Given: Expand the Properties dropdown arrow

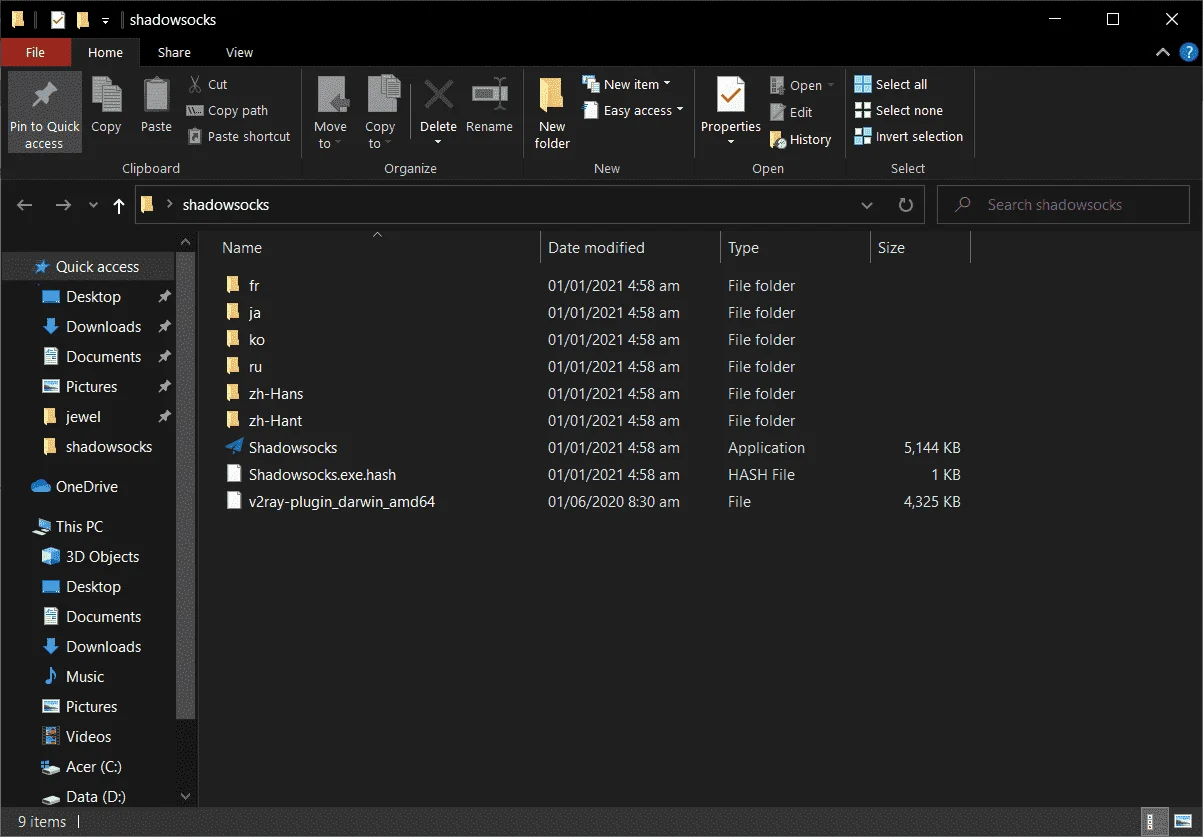Looking at the screenshot, I should tap(731, 142).
